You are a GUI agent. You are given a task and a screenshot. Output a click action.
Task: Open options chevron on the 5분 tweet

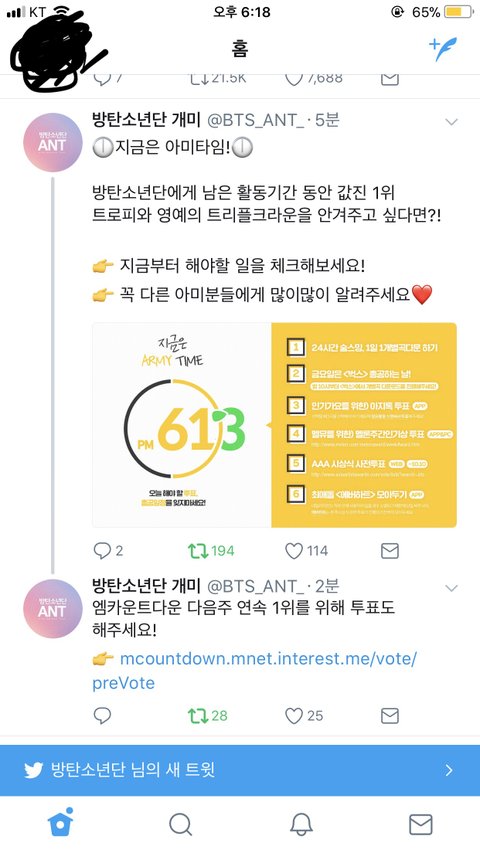click(452, 122)
